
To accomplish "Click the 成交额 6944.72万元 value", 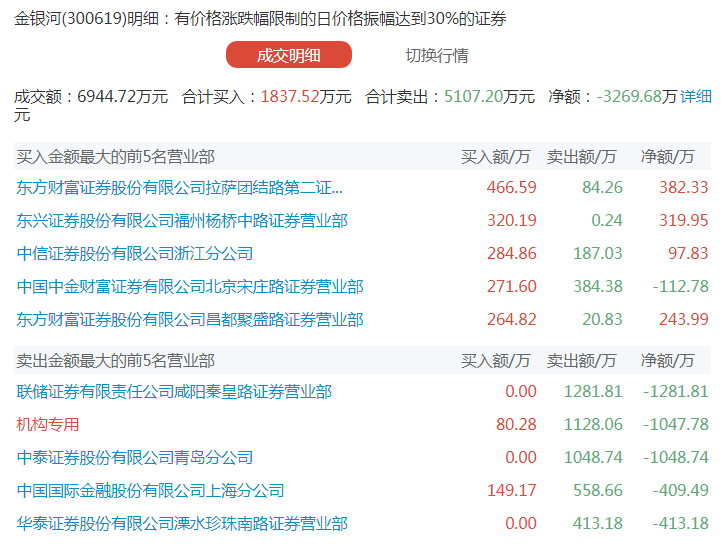I will point(122,97).
